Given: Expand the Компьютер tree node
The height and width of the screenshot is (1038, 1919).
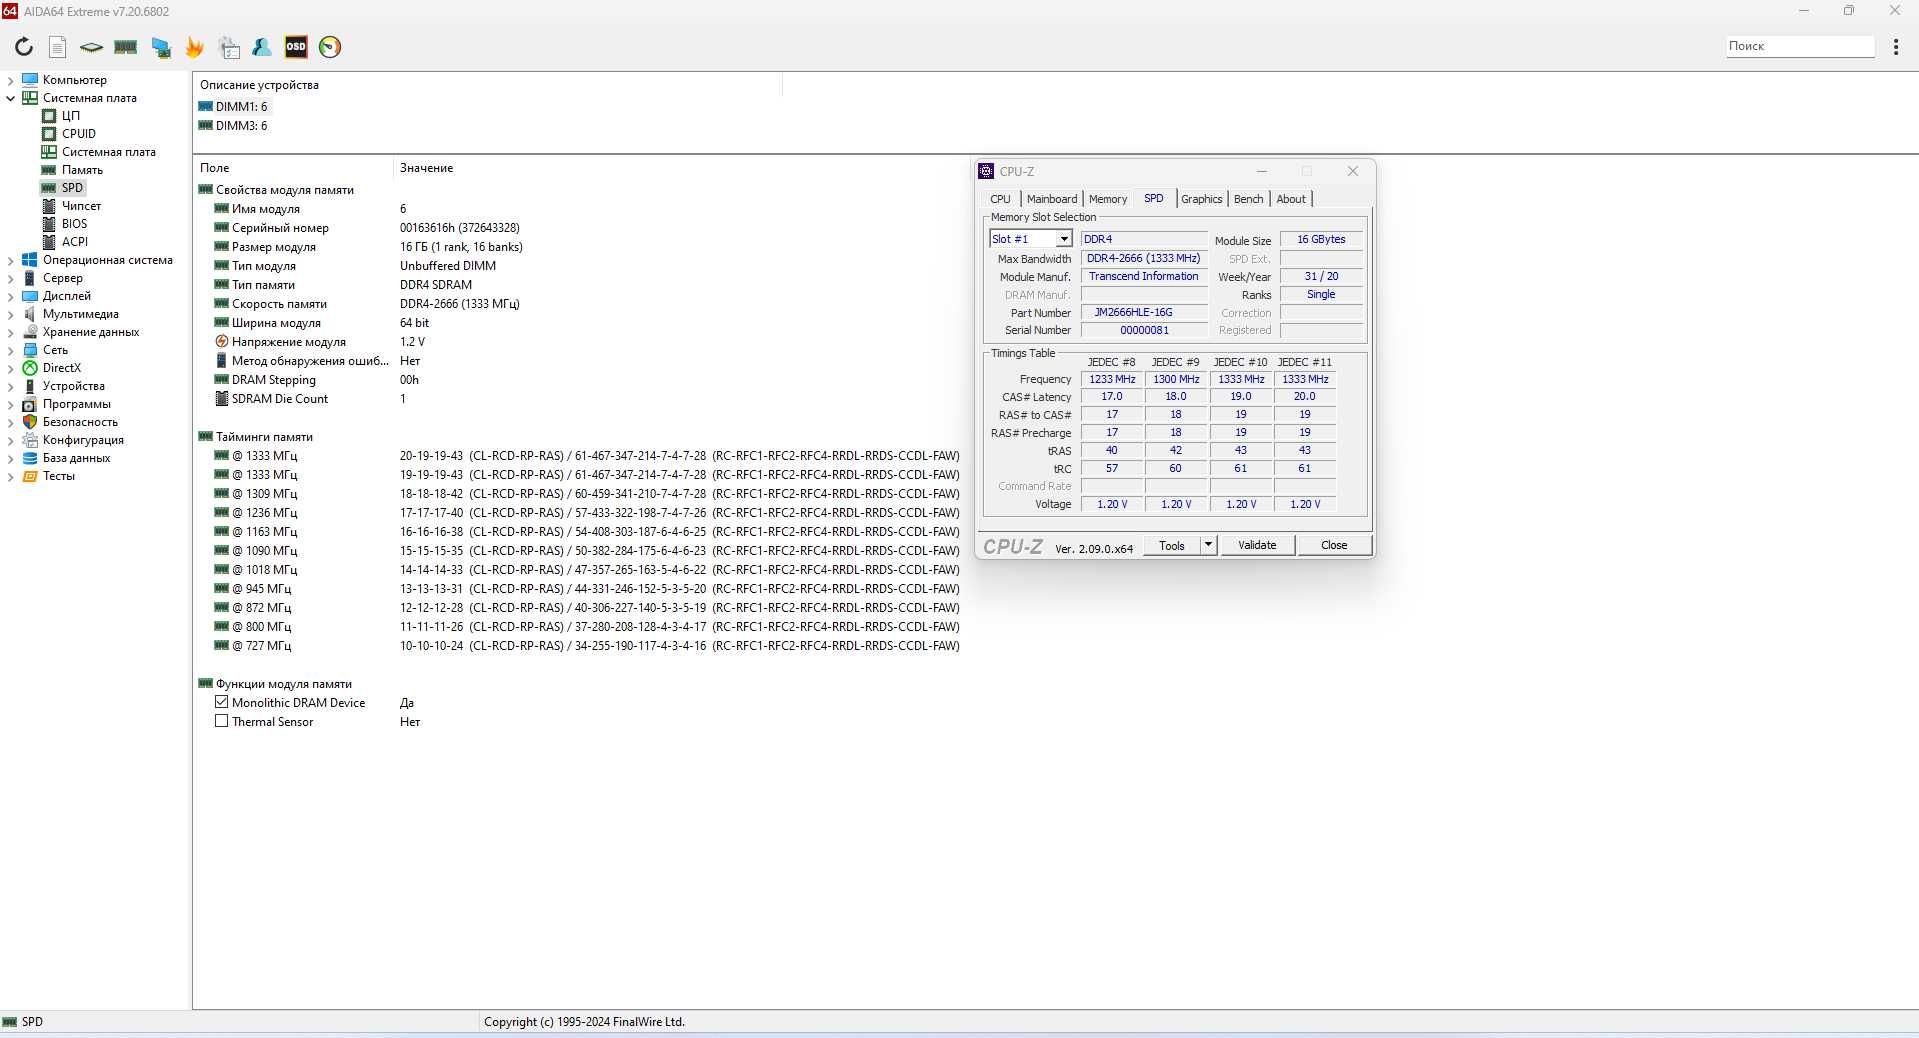Looking at the screenshot, I should (11, 80).
